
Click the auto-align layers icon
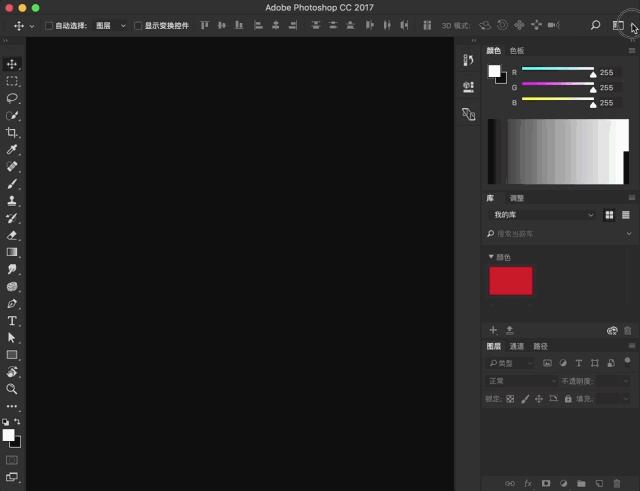click(427, 25)
